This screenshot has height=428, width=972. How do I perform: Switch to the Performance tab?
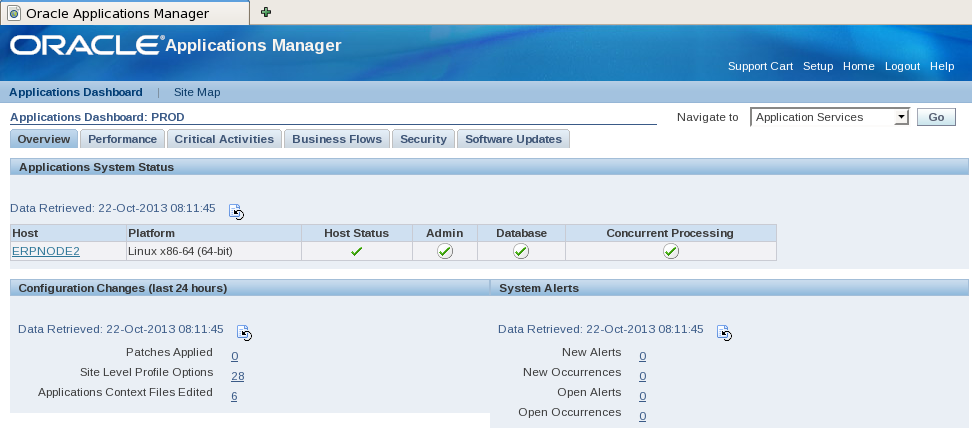tap(123, 139)
